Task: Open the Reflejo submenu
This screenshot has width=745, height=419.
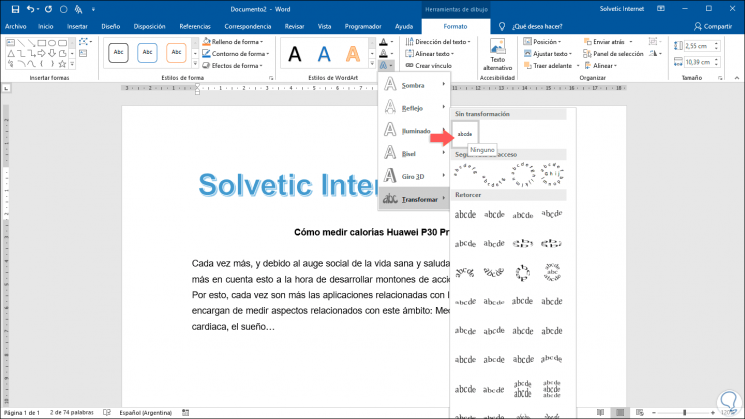Action: point(414,108)
